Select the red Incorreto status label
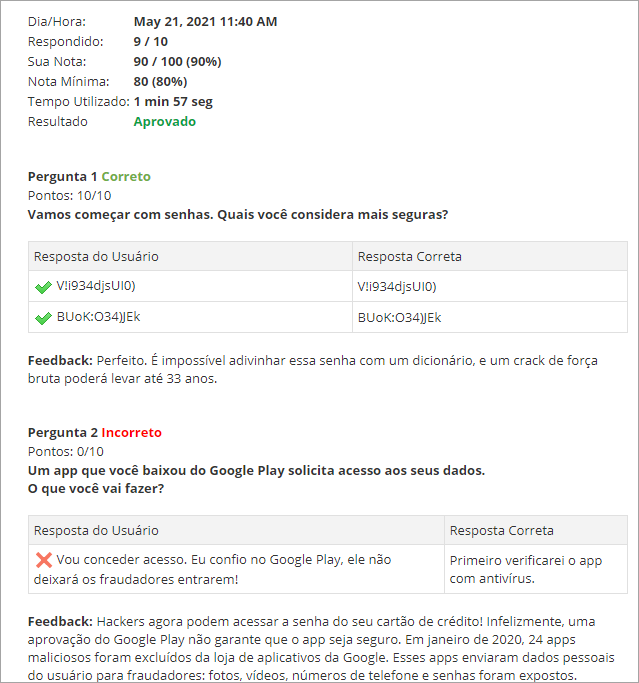 coord(131,433)
